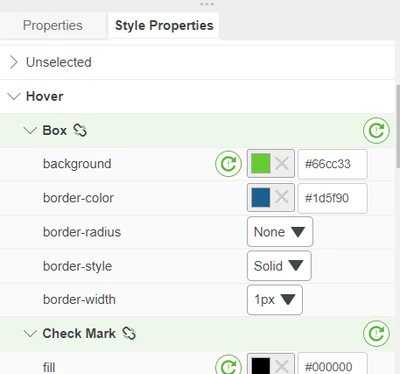400x374 pixels.
Task: Open the border-style Solid dropdown
Action: pyautogui.click(x=279, y=266)
